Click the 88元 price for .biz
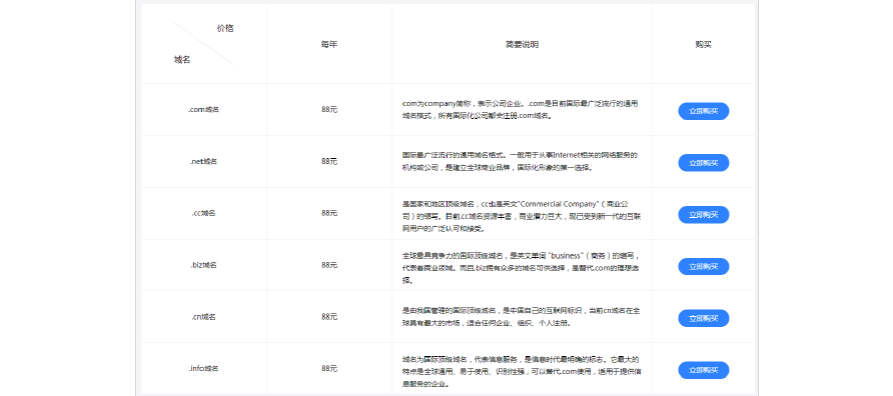 pos(329,265)
